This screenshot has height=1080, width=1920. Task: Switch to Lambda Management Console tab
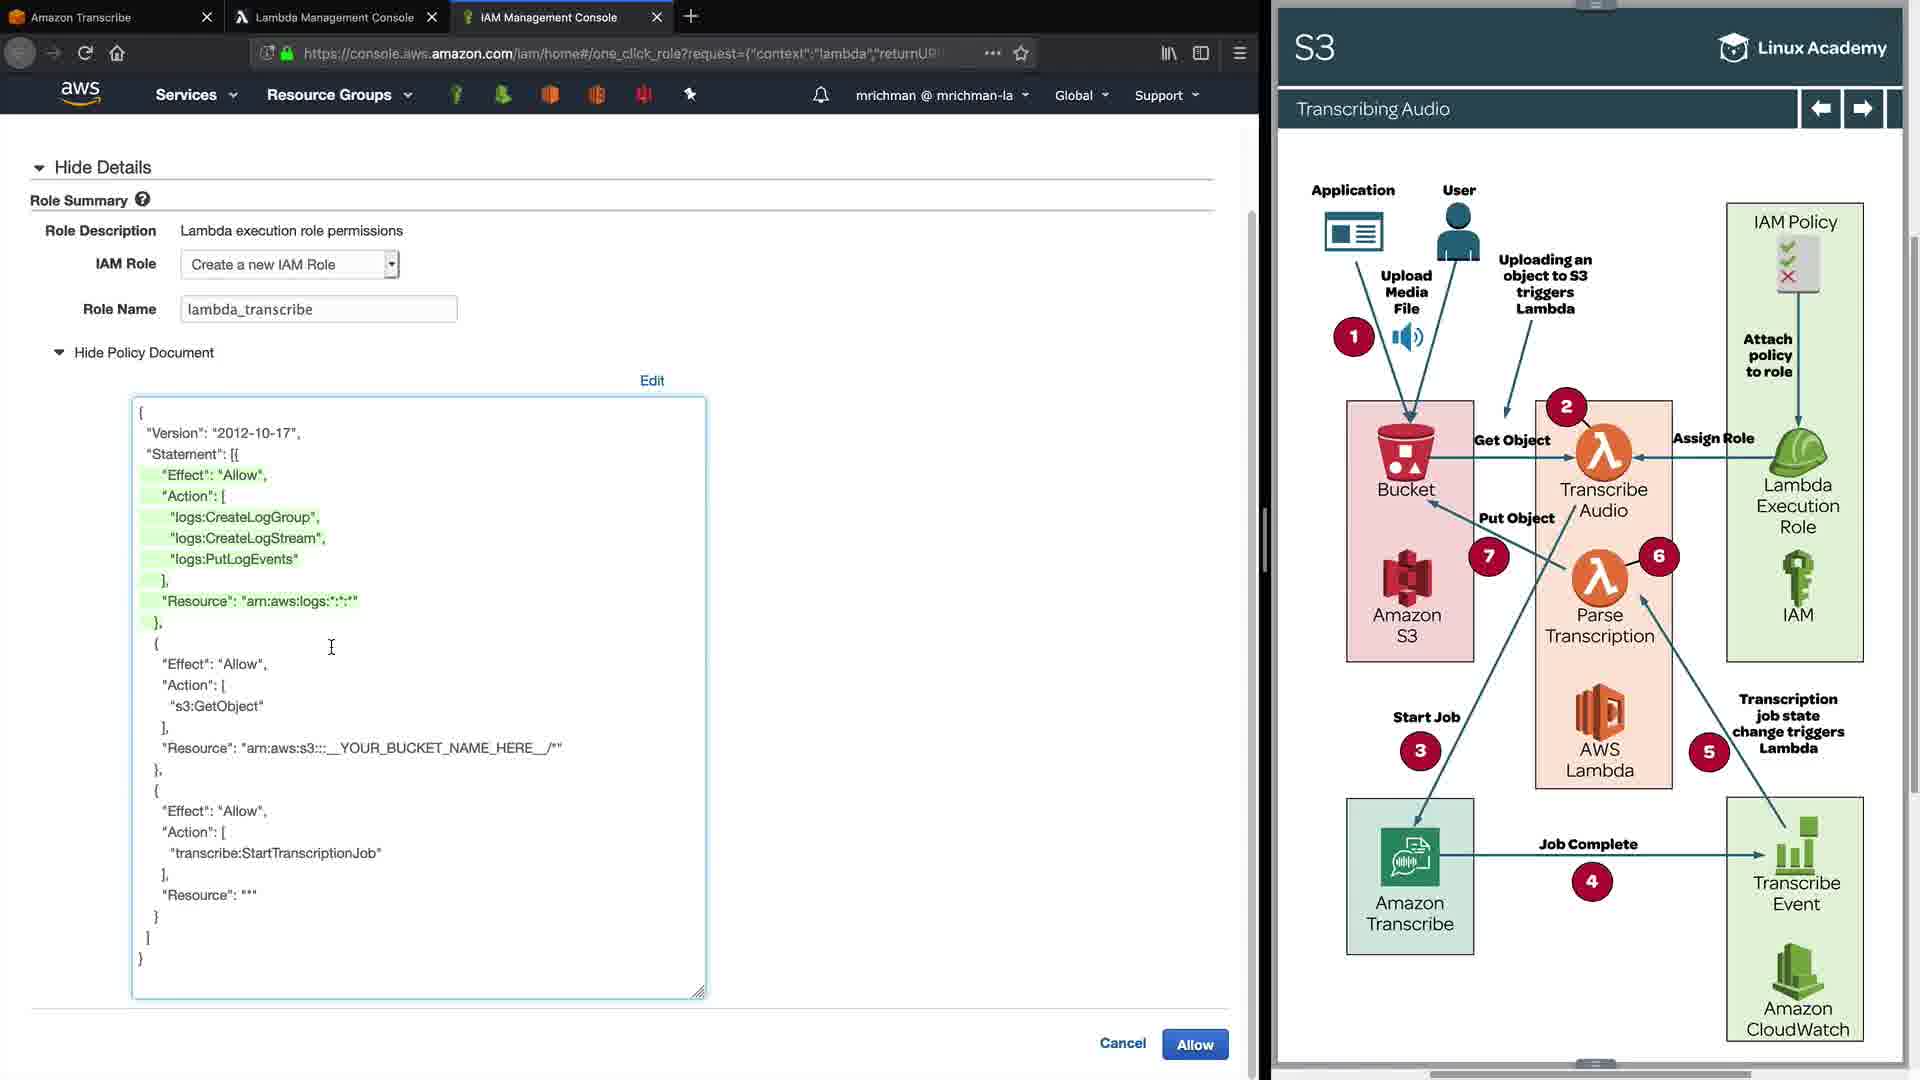pyautogui.click(x=334, y=17)
